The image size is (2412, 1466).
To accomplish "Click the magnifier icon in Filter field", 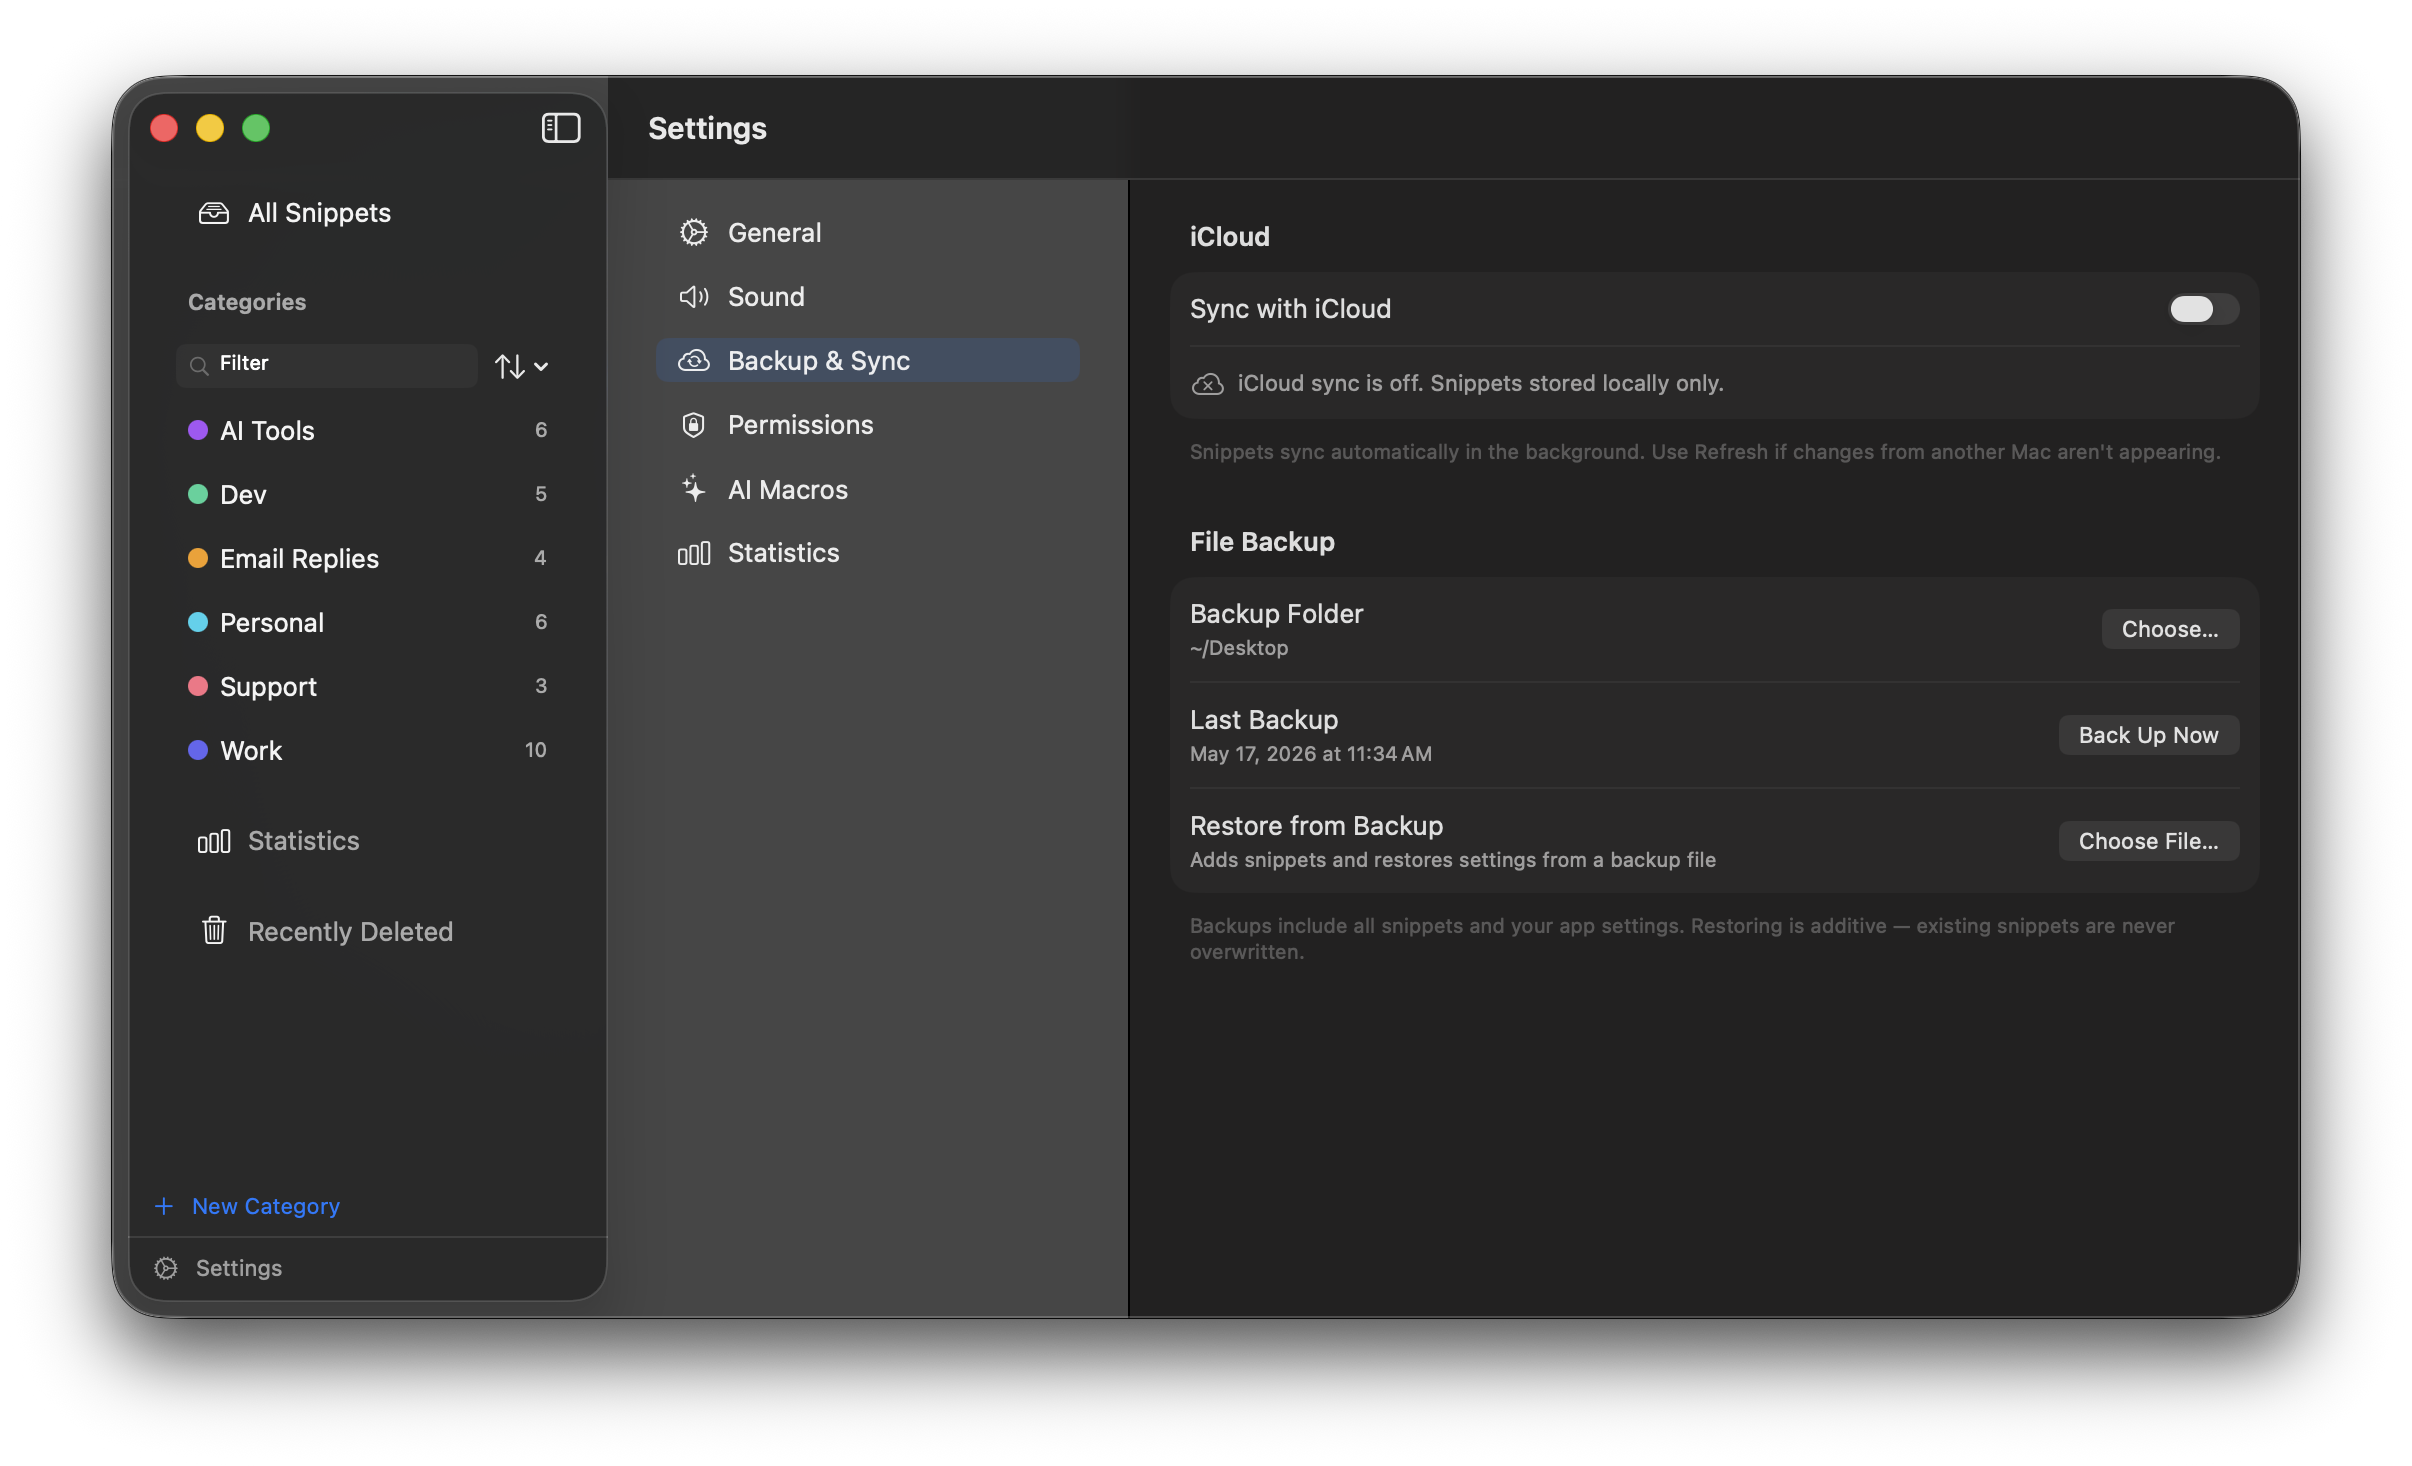I will click(x=199, y=365).
